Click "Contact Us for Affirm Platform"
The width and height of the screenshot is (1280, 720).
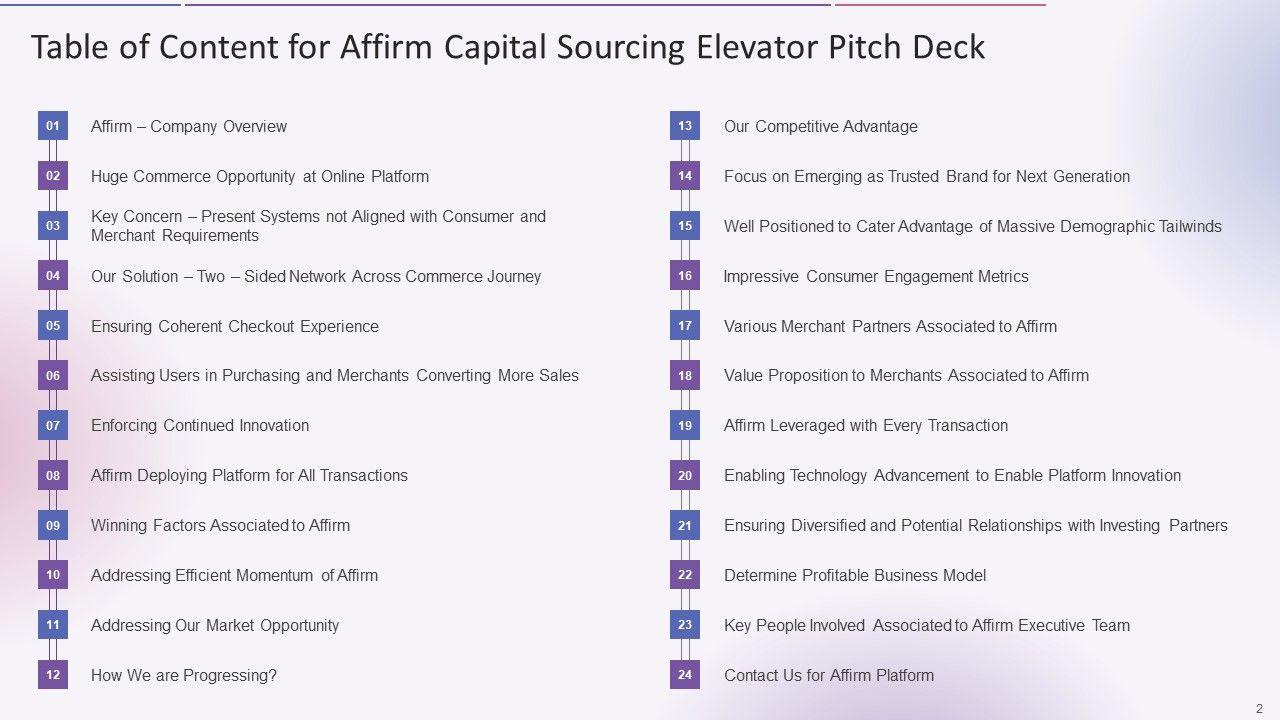[829, 675]
